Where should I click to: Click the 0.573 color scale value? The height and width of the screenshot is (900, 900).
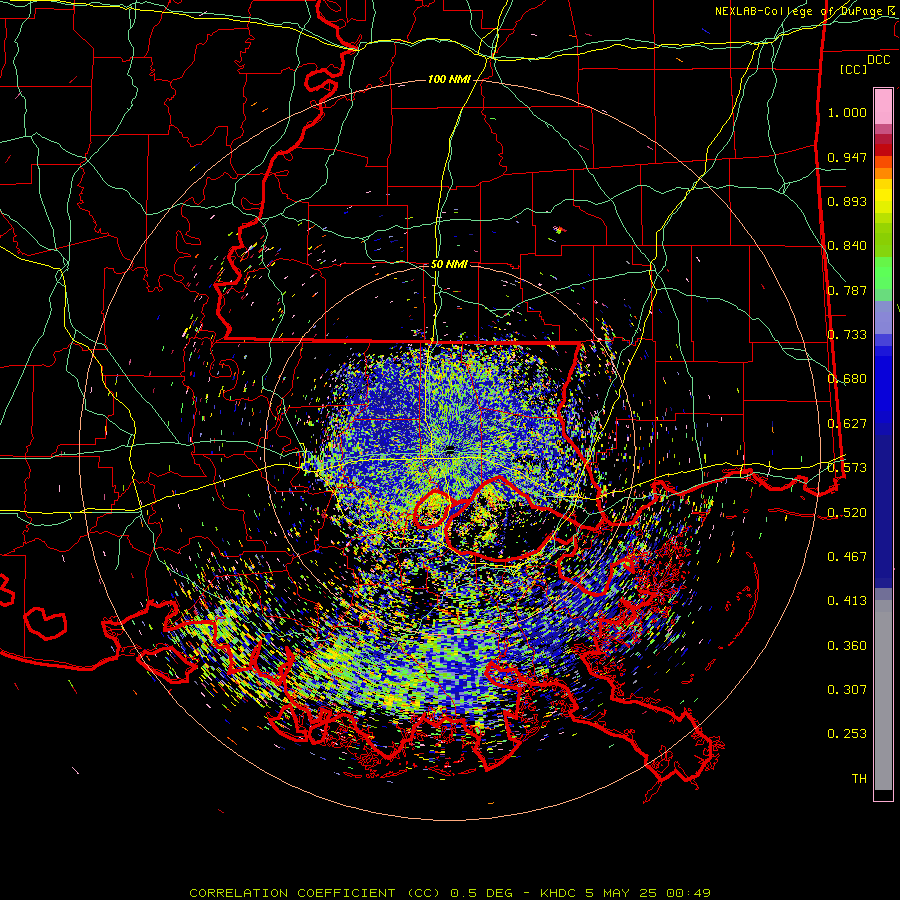(847, 468)
